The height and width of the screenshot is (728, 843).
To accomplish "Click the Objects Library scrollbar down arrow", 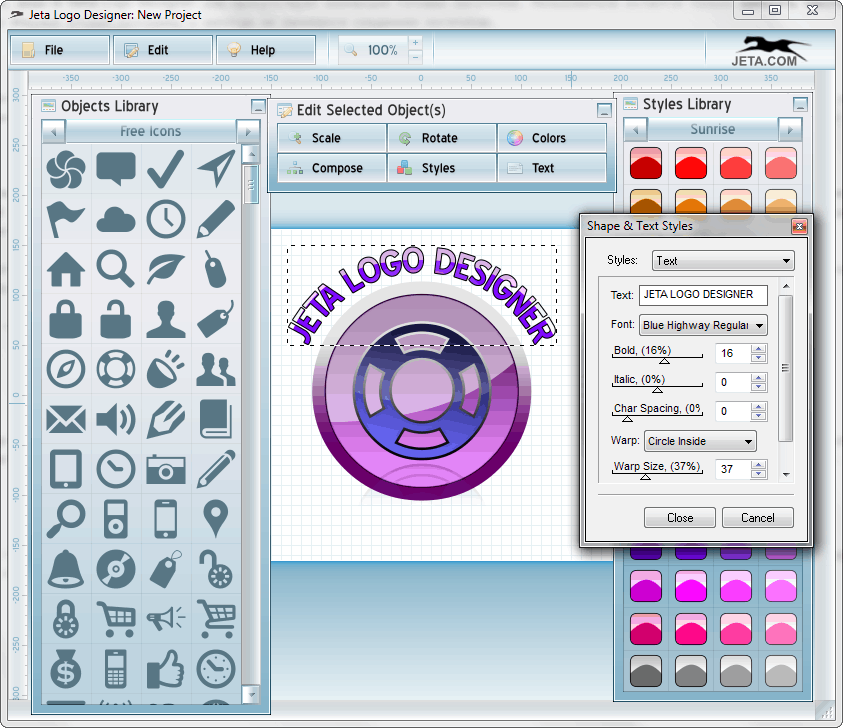I will tap(251, 694).
